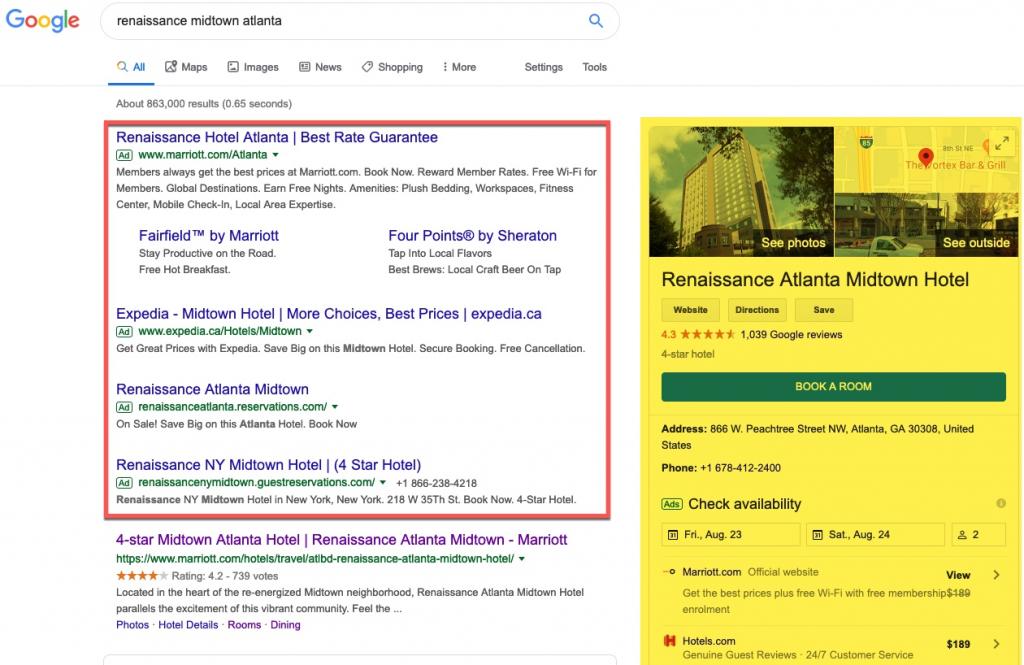Click the info icon beside Check availability
The height and width of the screenshot is (665, 1024).
1000,504
